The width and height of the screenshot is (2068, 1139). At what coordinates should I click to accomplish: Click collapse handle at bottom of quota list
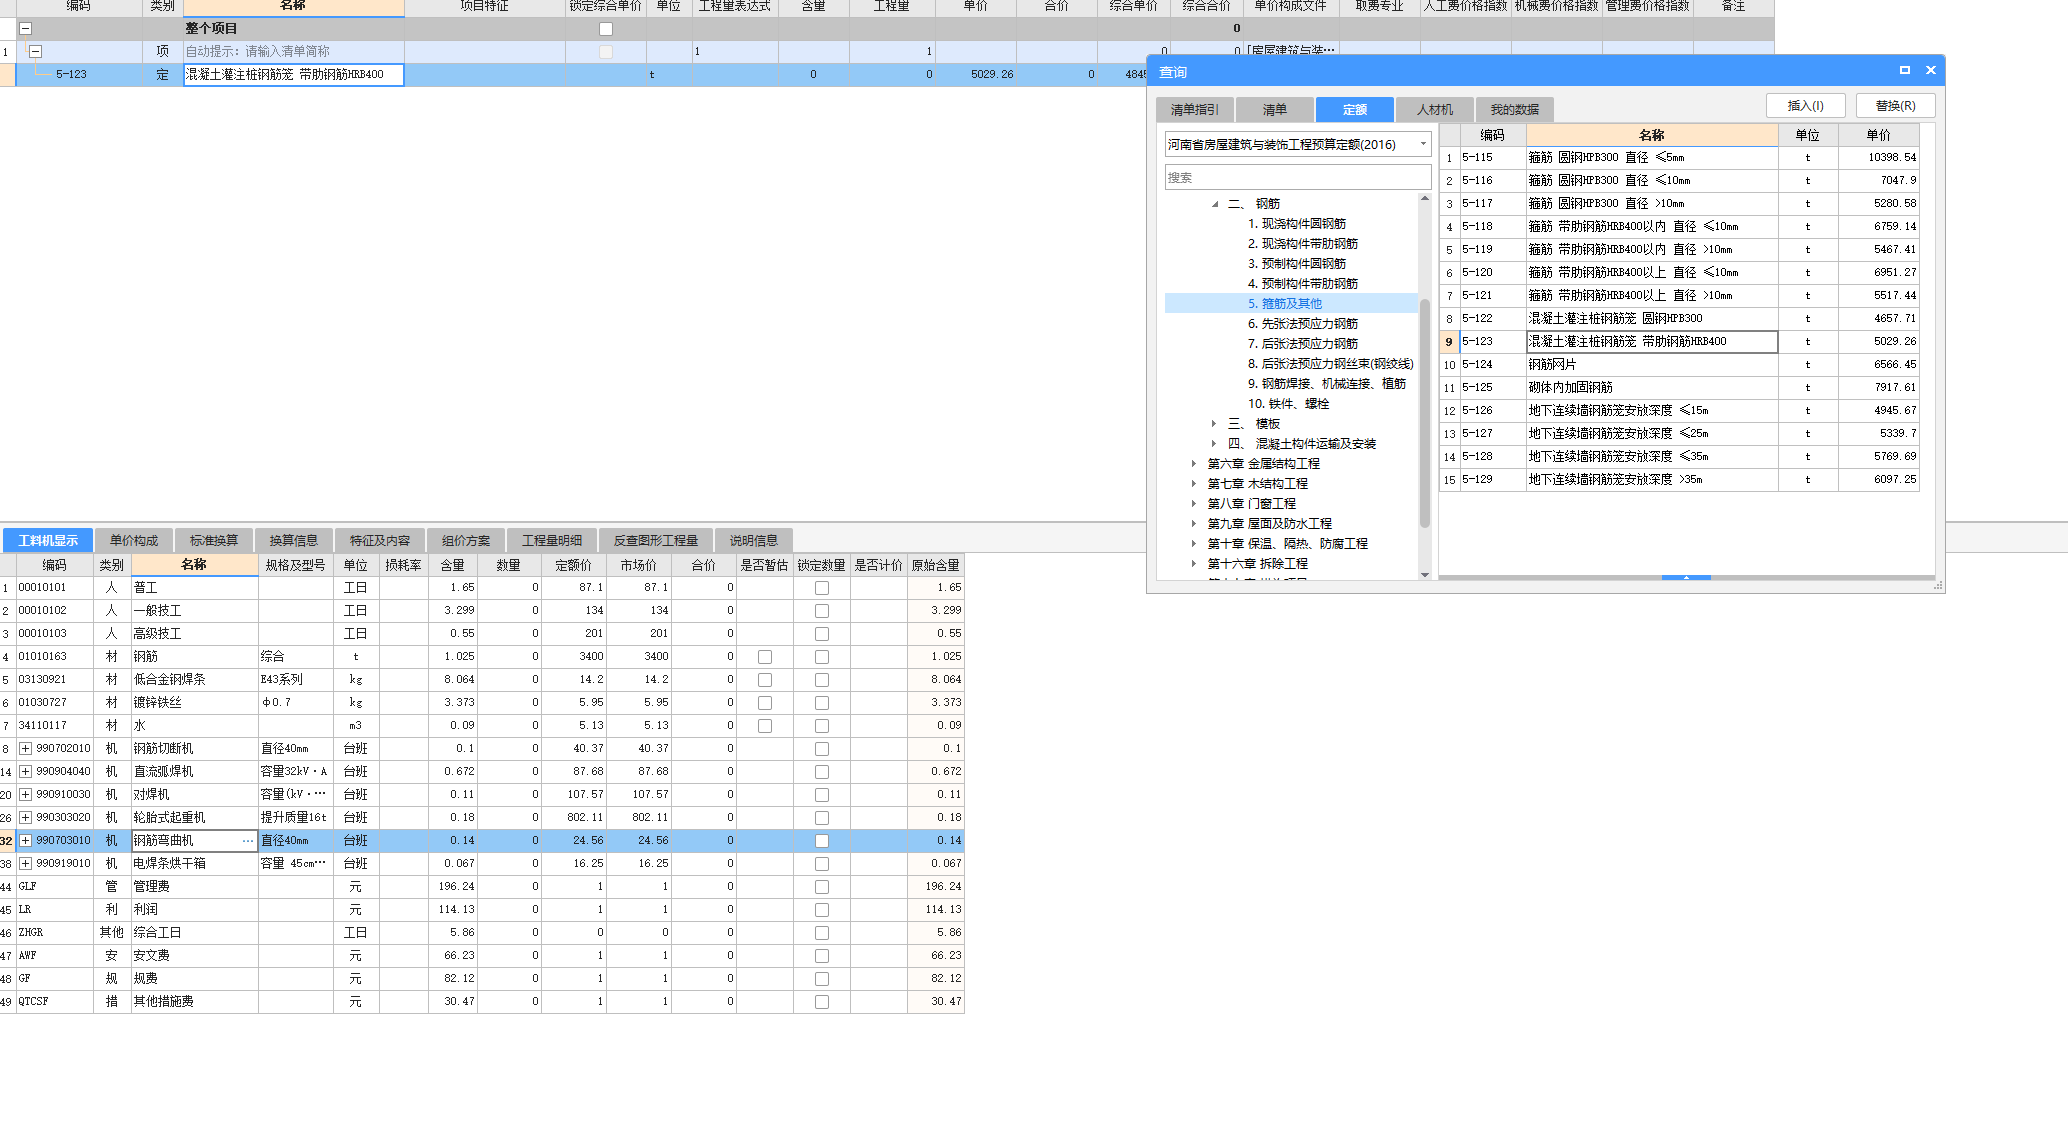click(1686, 578)
